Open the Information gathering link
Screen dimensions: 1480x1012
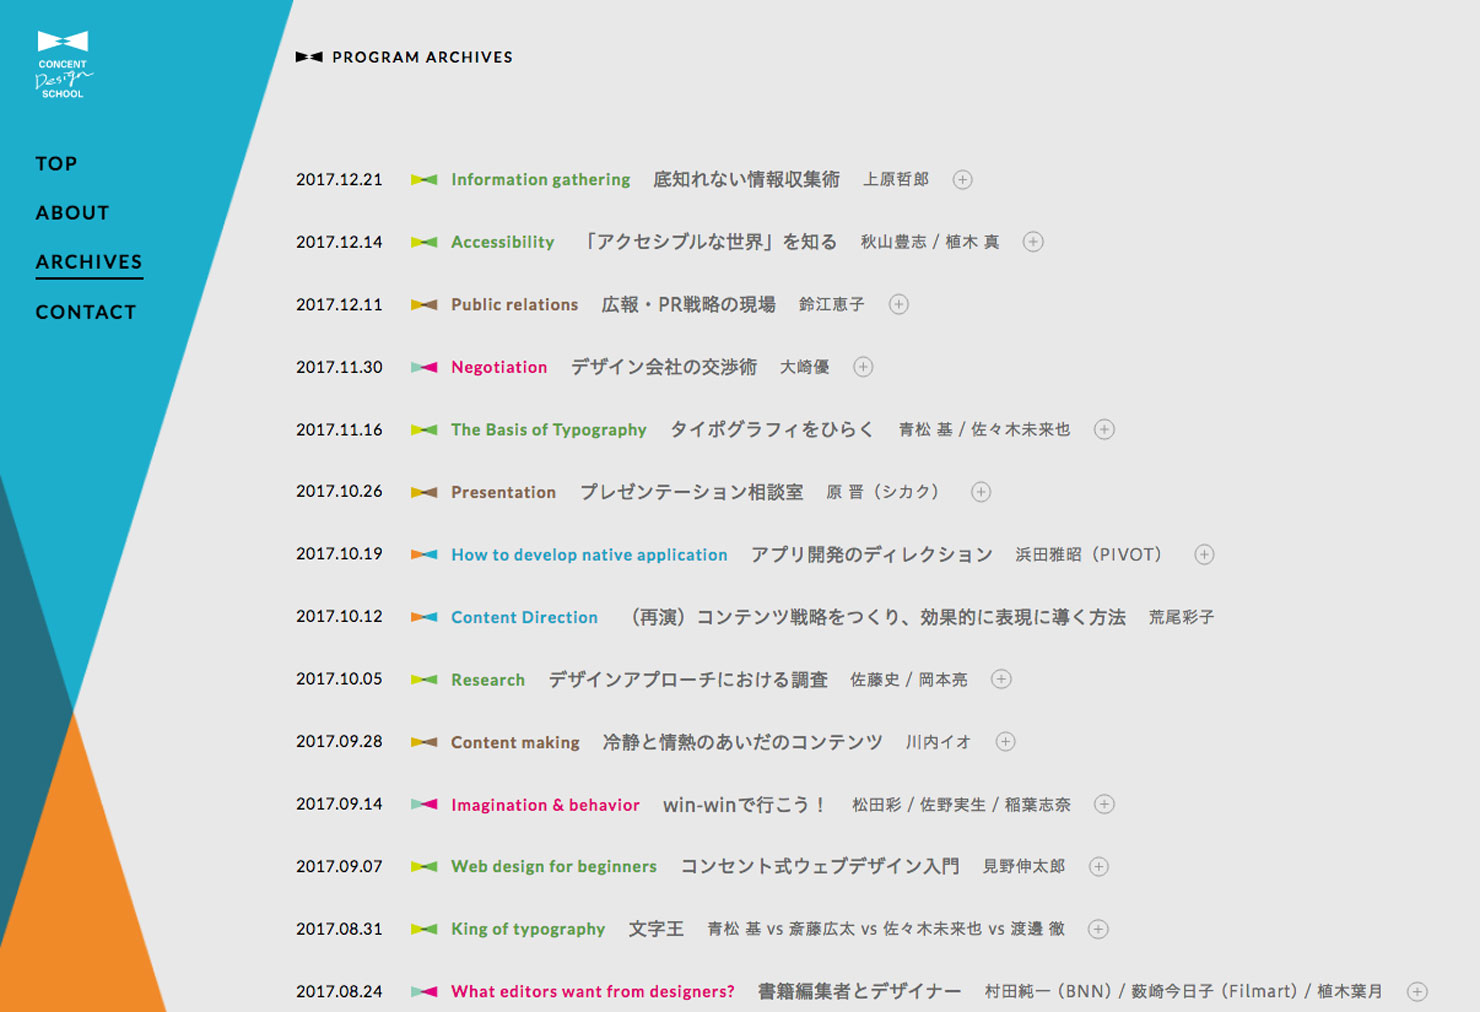point(541,180)
